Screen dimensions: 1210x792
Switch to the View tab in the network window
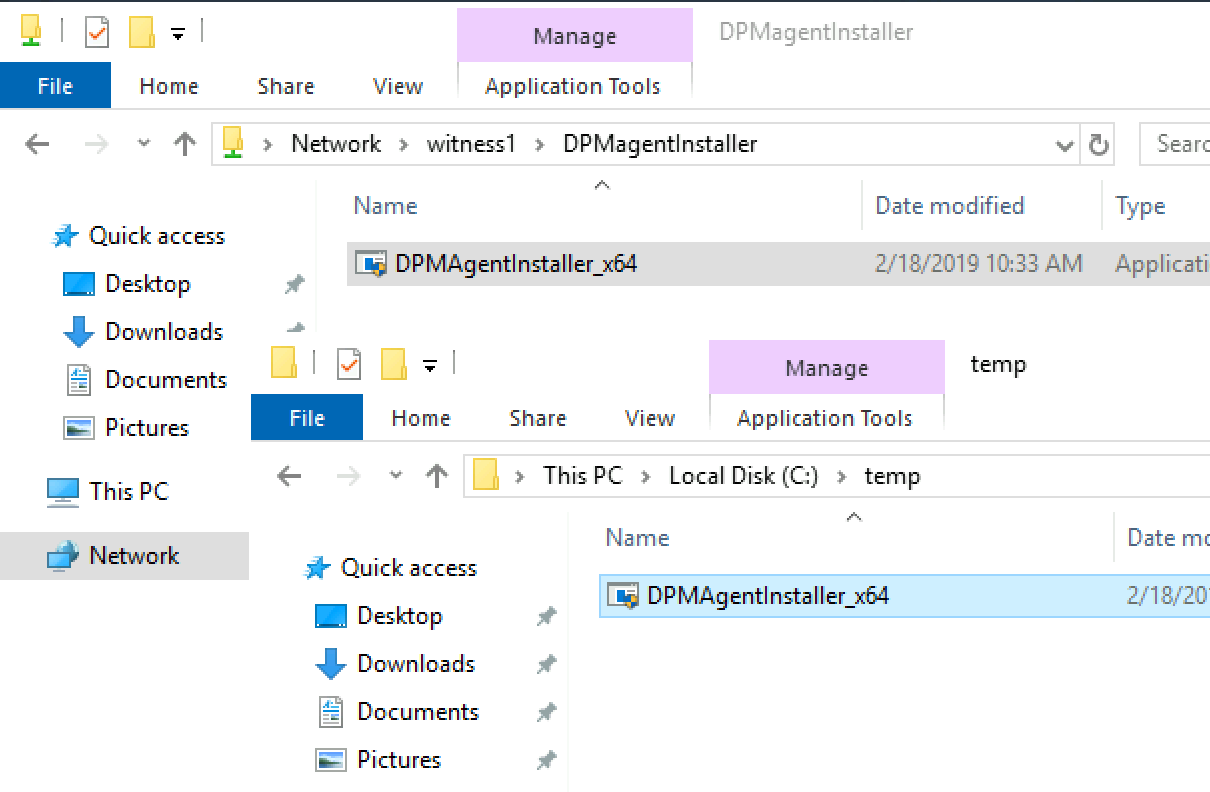pyautogui.click(x=398, y=86)
